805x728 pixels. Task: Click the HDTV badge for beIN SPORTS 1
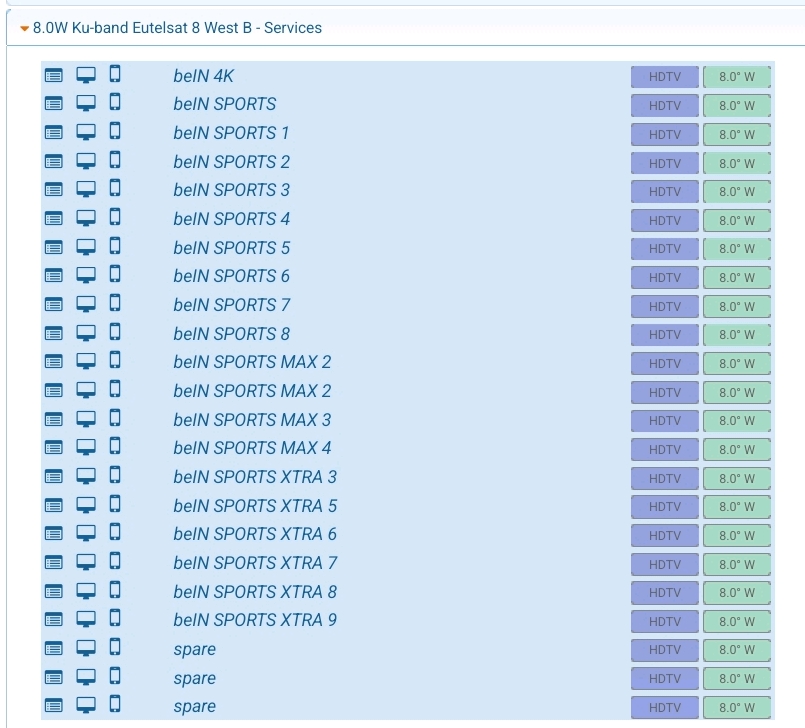point(665,135)
